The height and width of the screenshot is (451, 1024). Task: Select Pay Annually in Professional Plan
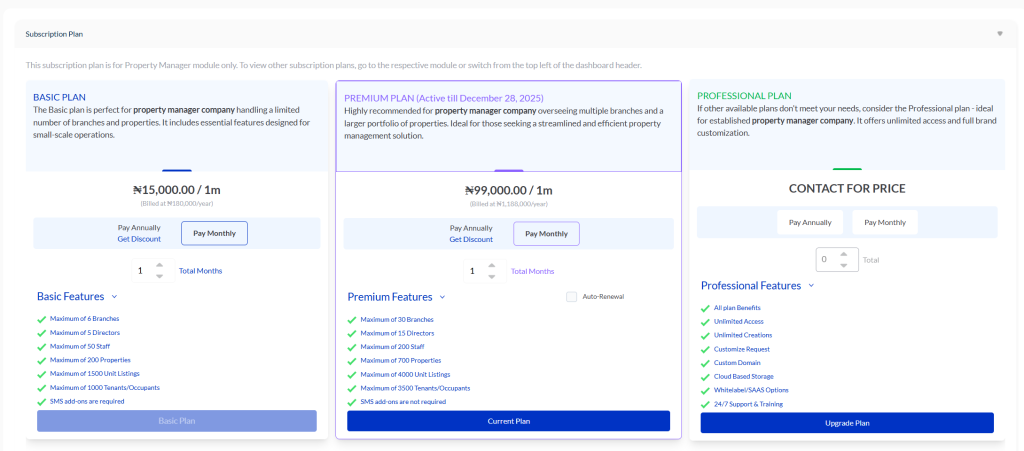(810, 222)
